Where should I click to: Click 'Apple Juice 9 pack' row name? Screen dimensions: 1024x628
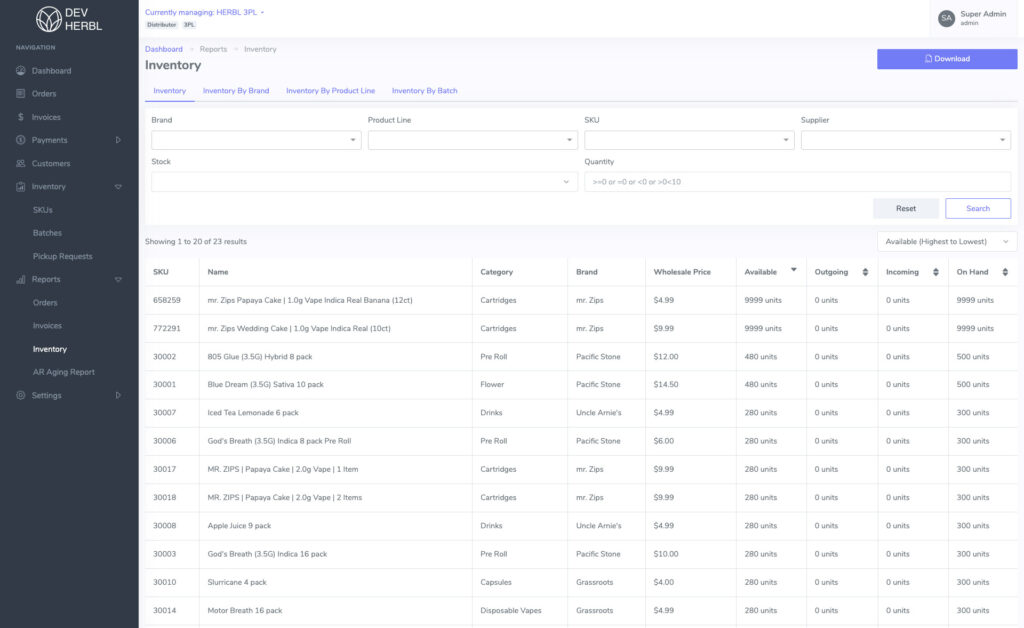coord(239,526)
